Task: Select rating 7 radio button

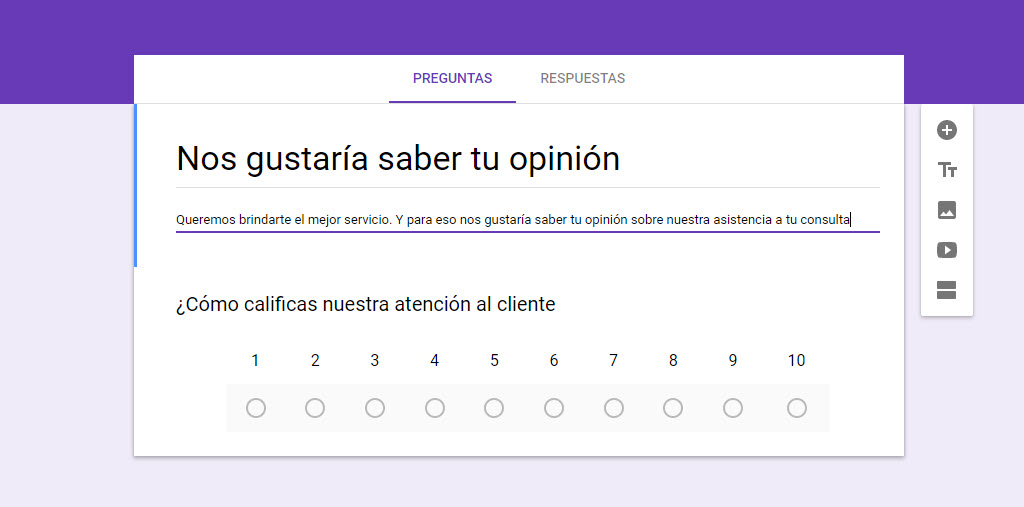Action: coord(614,408)
